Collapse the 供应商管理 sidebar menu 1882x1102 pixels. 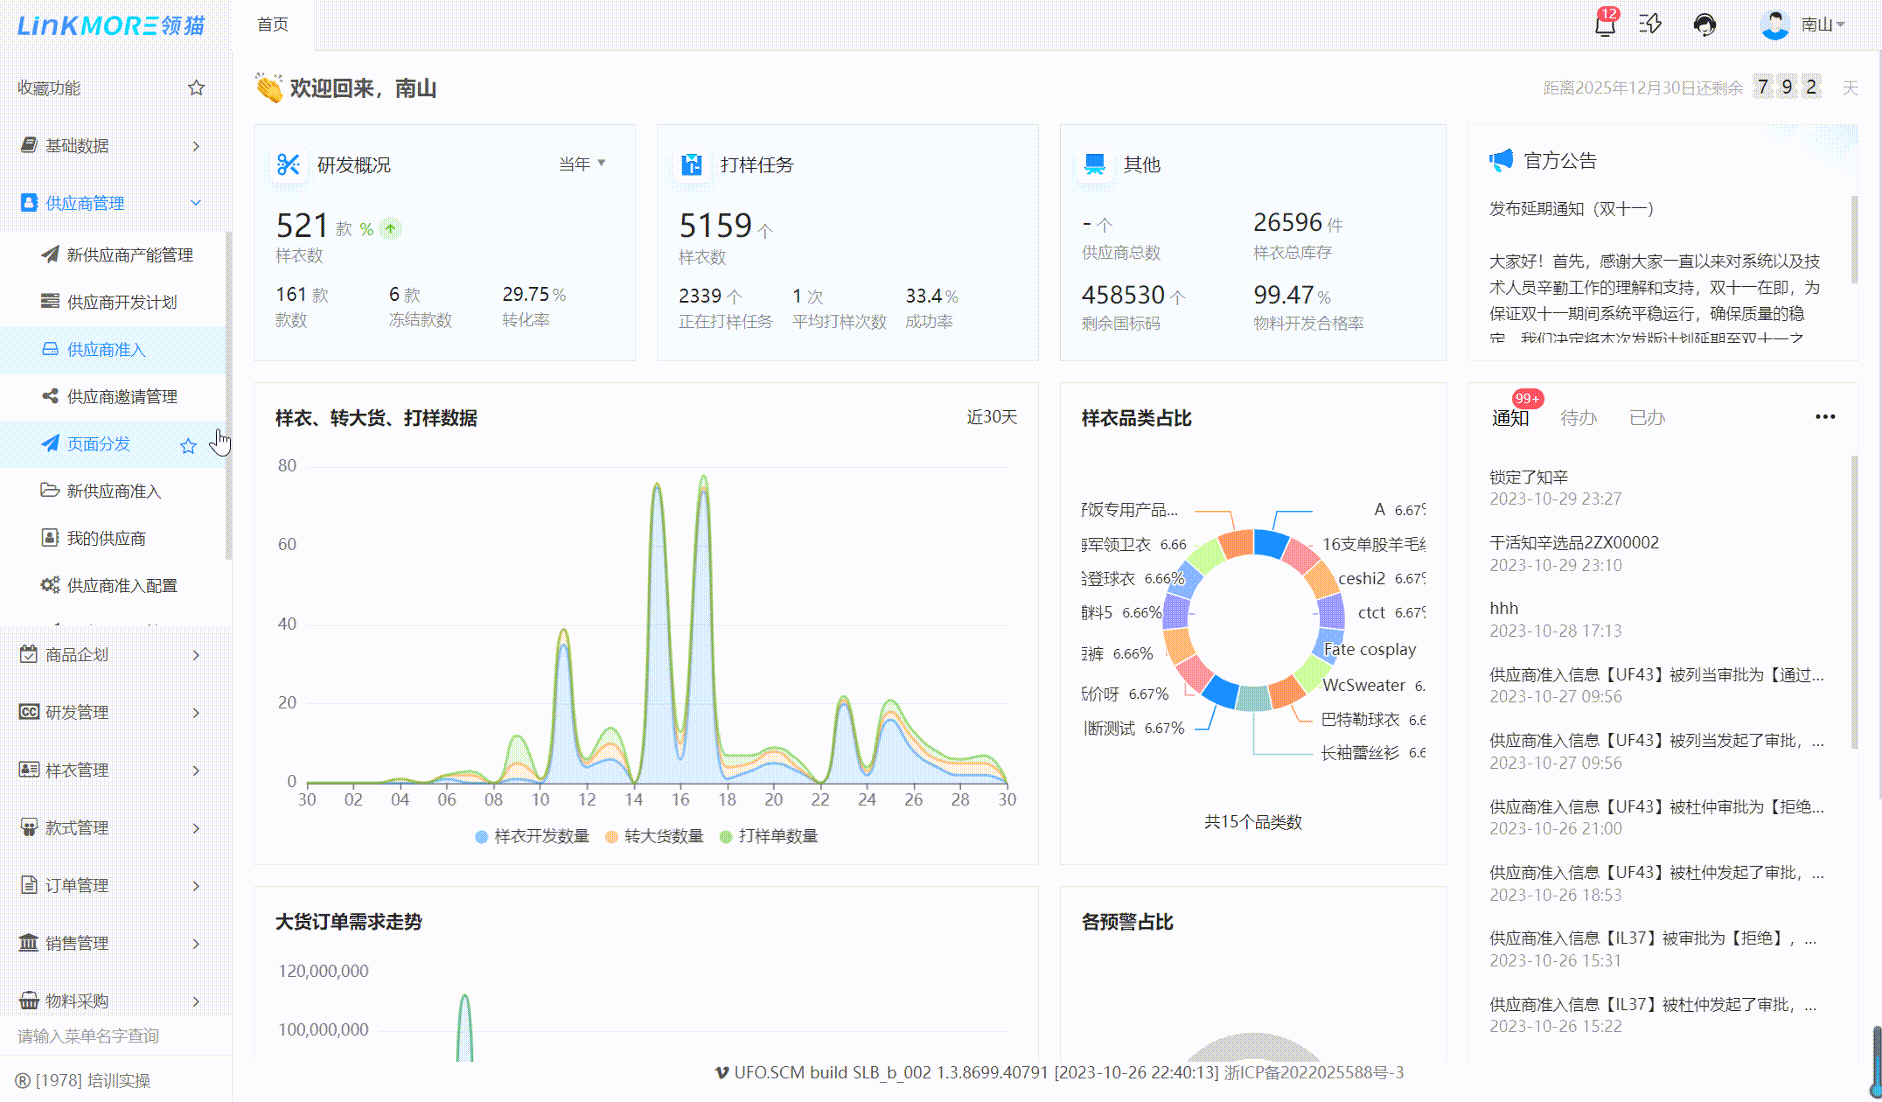pyautogui.click(x=110, y=203)
